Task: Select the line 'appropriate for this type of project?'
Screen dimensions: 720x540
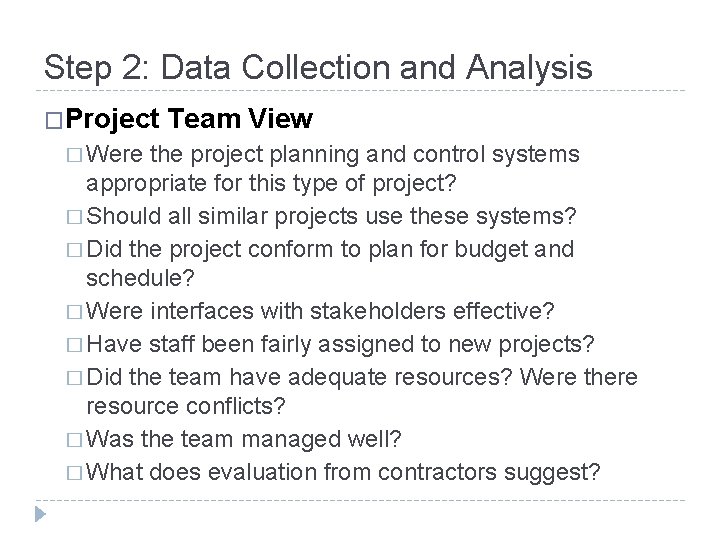Action: pyautogui.click(x=271, y=184)
